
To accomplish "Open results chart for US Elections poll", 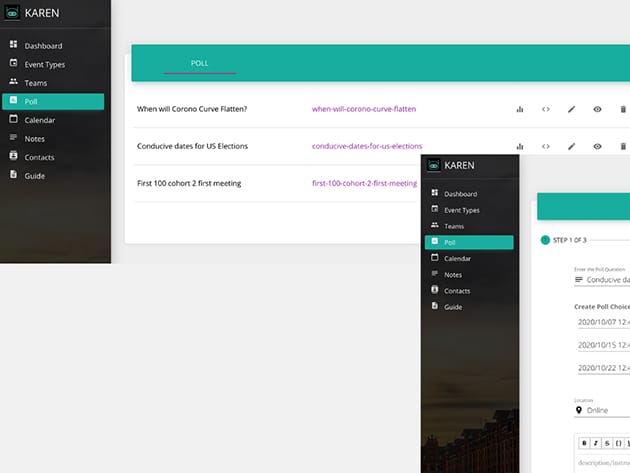I will pyautogui.click(x=520, y=146).
